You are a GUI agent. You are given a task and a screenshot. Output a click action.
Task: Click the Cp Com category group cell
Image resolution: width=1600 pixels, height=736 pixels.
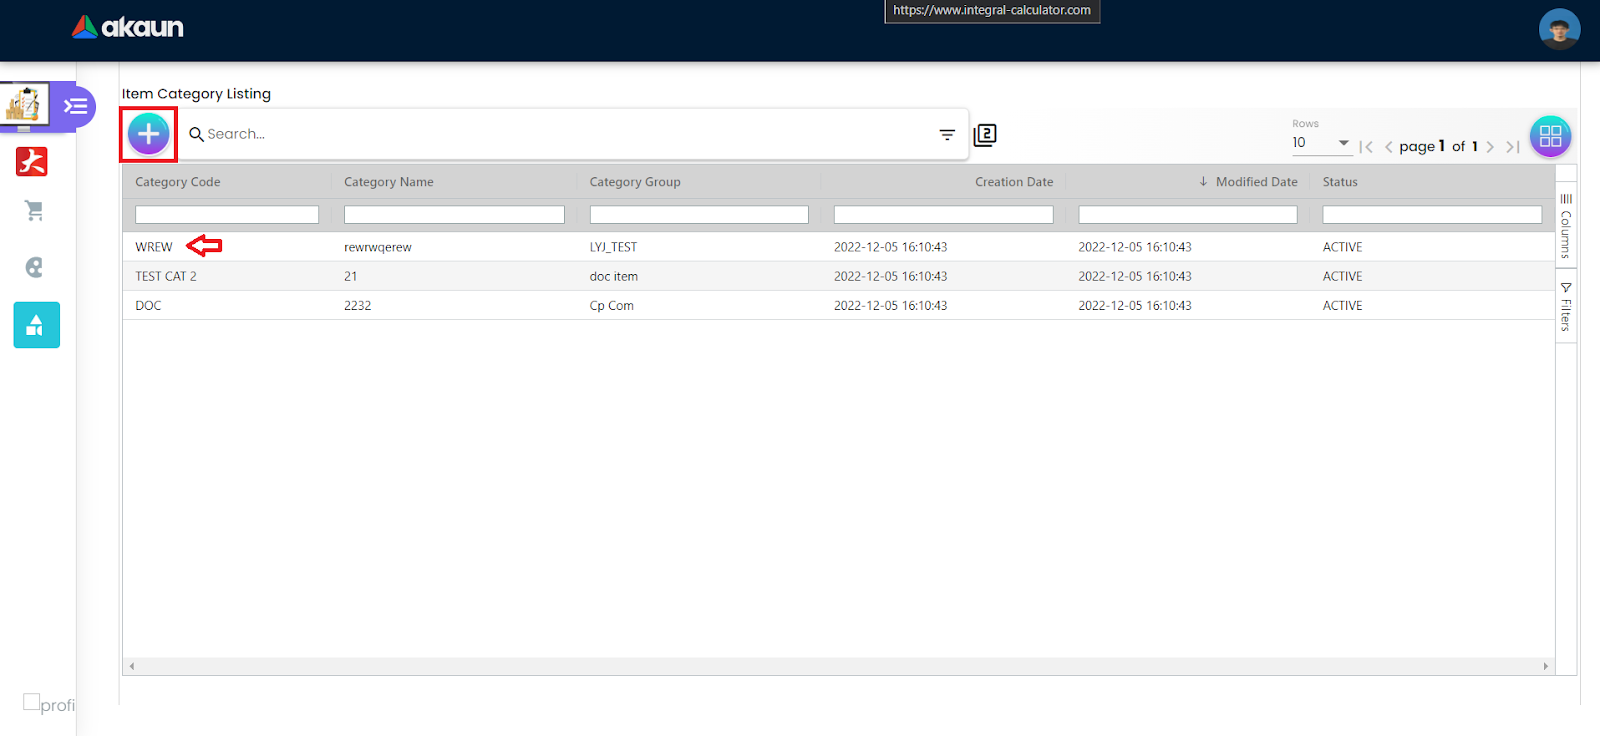point(612,306)
